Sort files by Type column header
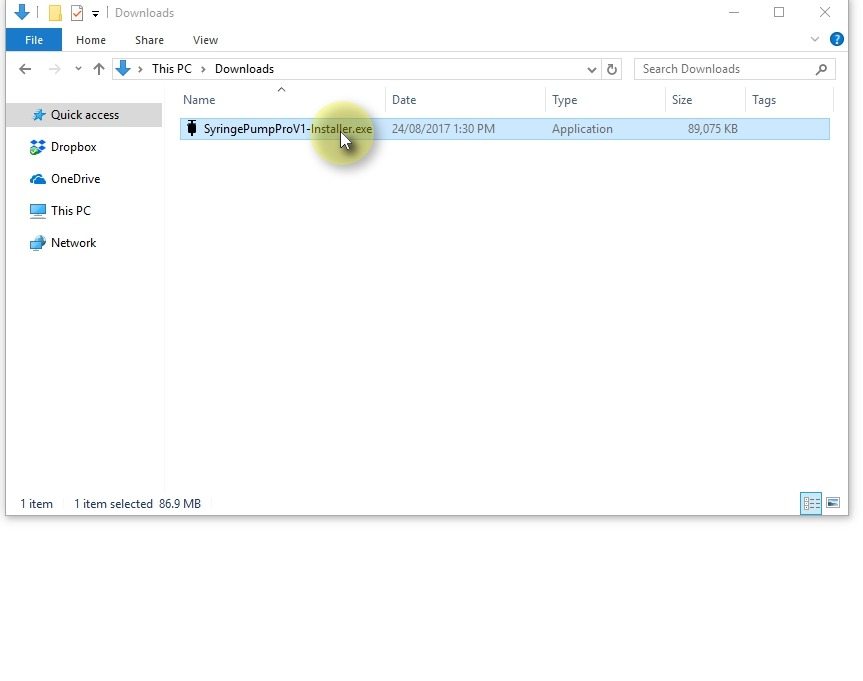The image size is (863, 681). [x=605, y=100]
